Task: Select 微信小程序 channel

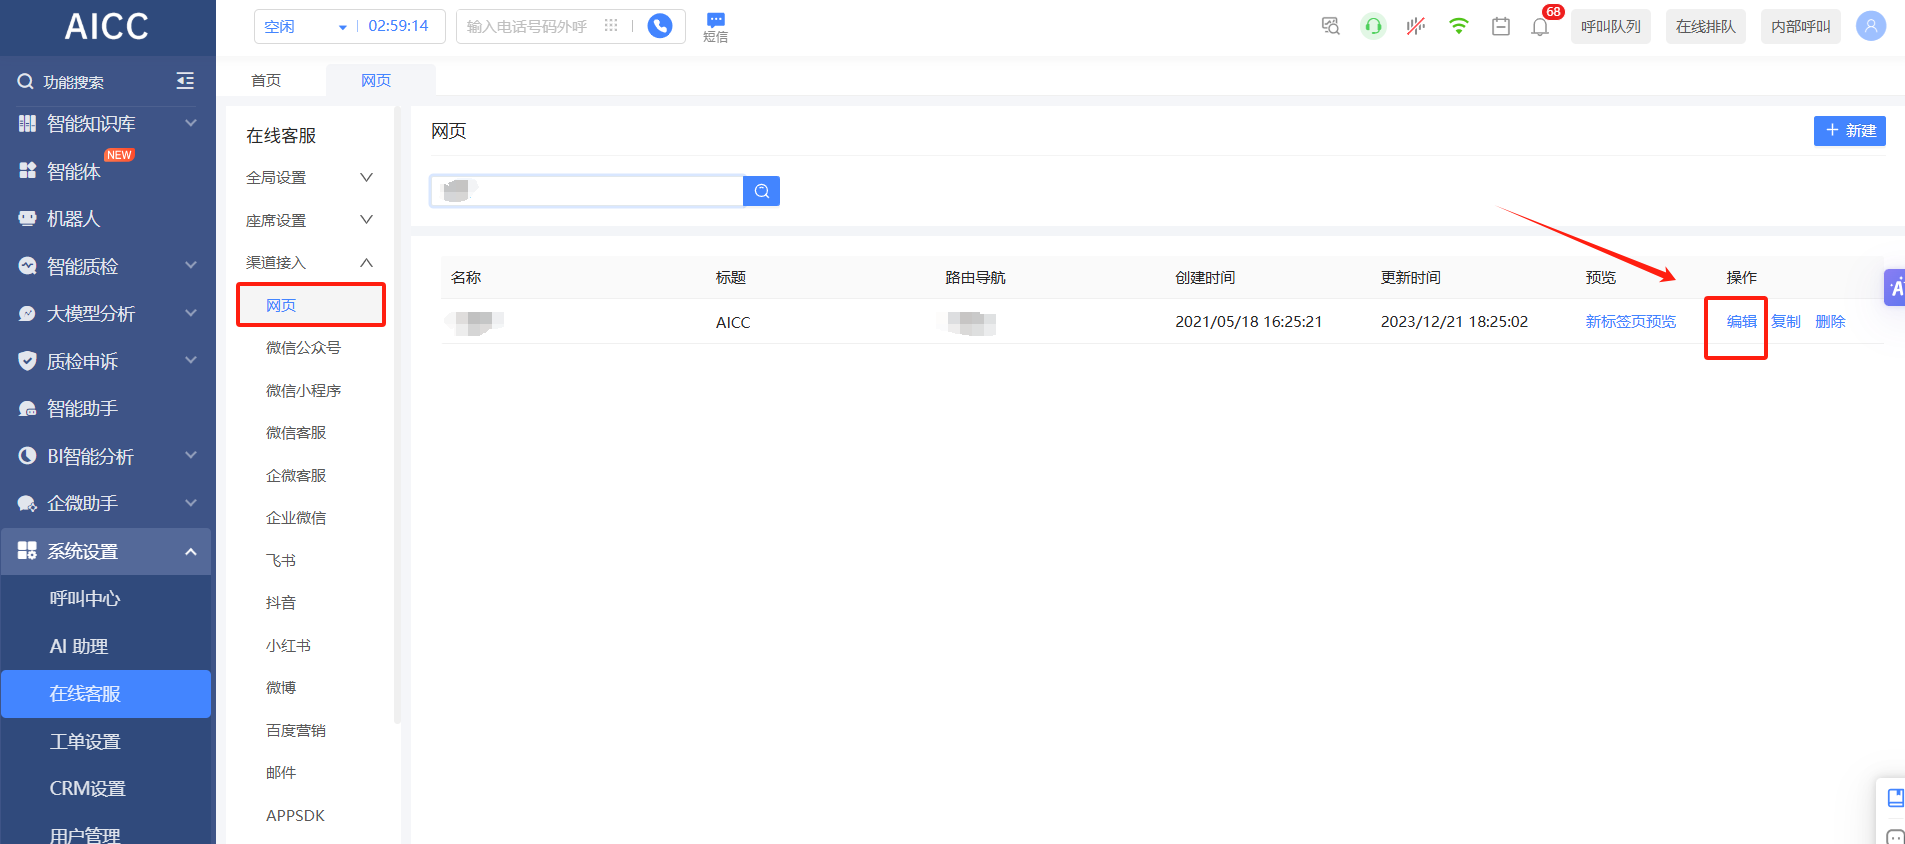Action: coord(303,390)
